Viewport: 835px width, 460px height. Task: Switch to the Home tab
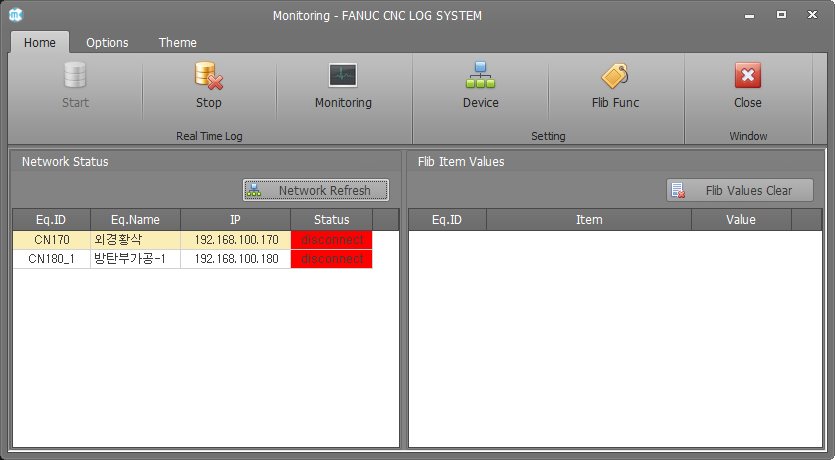39,43
